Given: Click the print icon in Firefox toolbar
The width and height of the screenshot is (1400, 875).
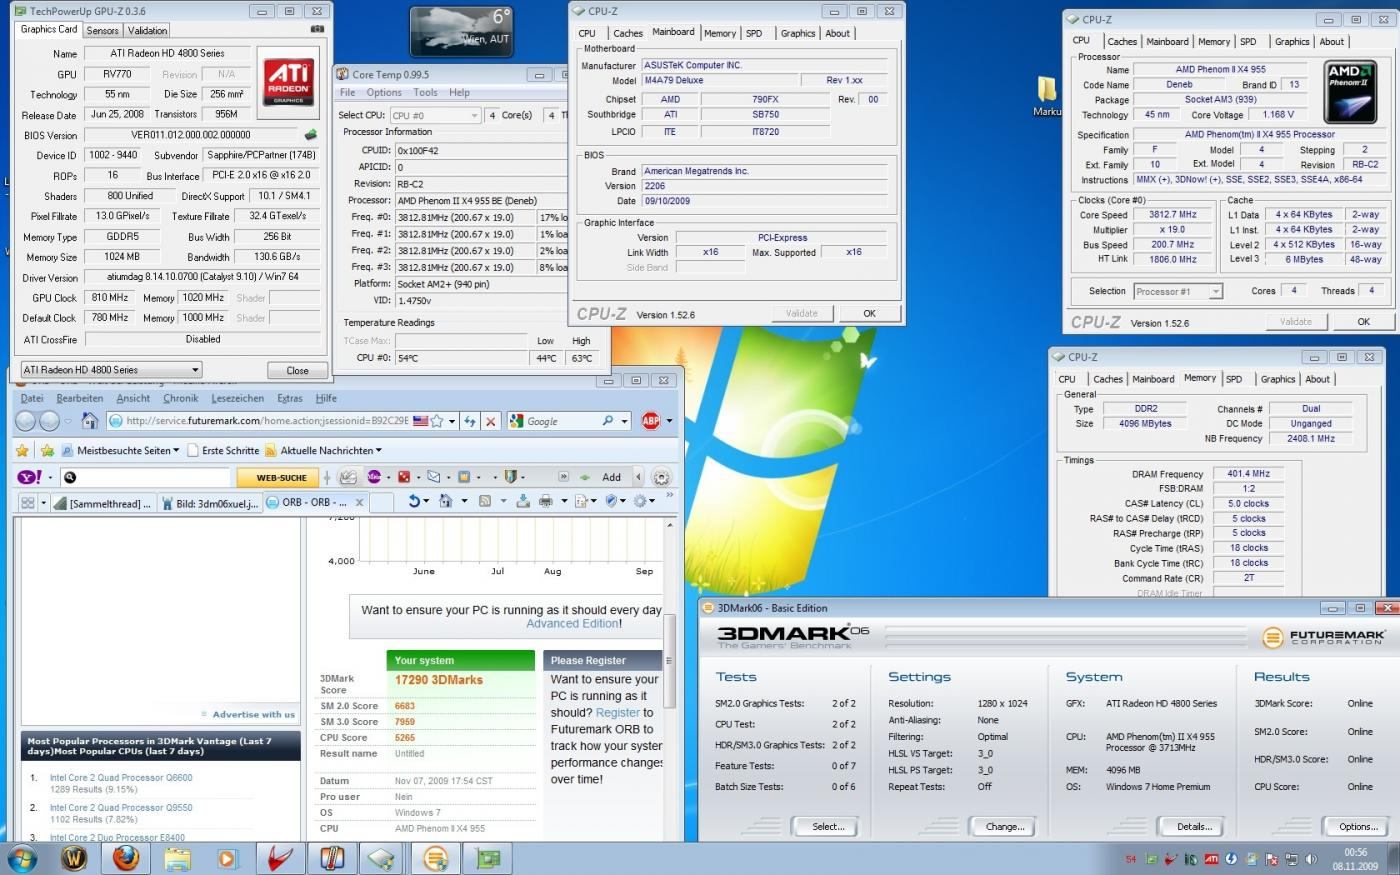Looking at the screenshot, I should [545, 501].
